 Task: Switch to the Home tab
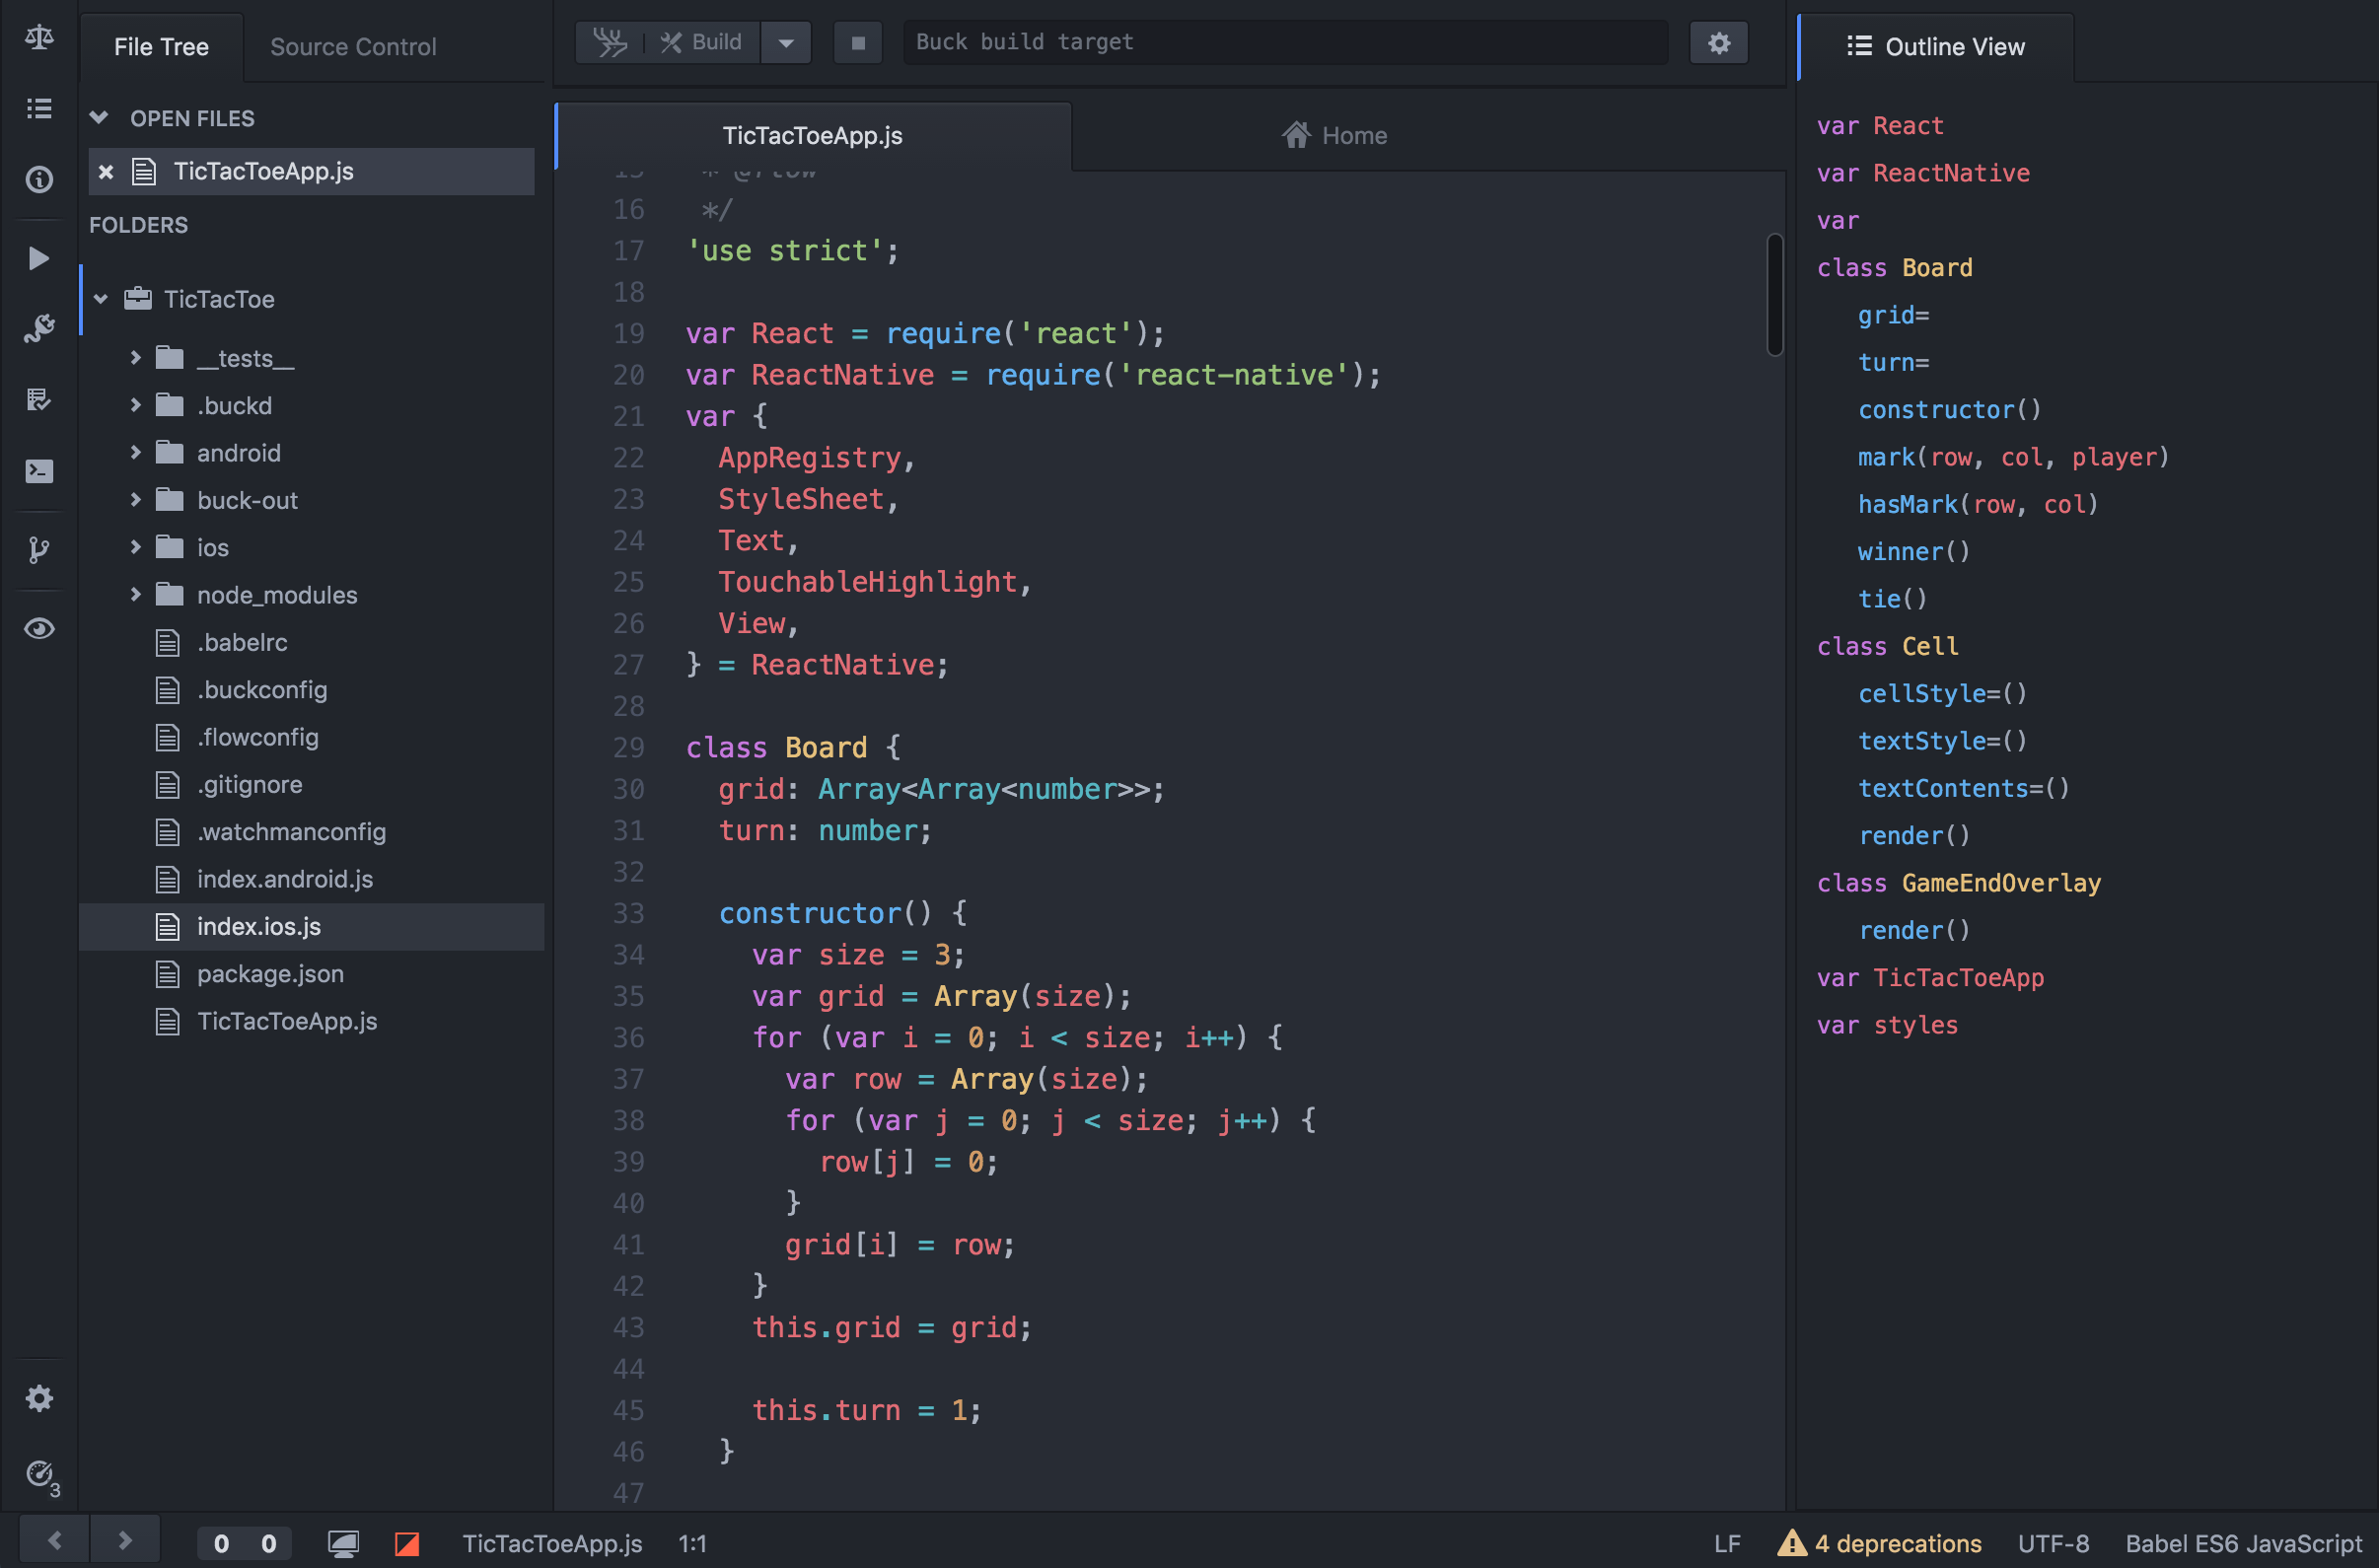(1334, 135)
